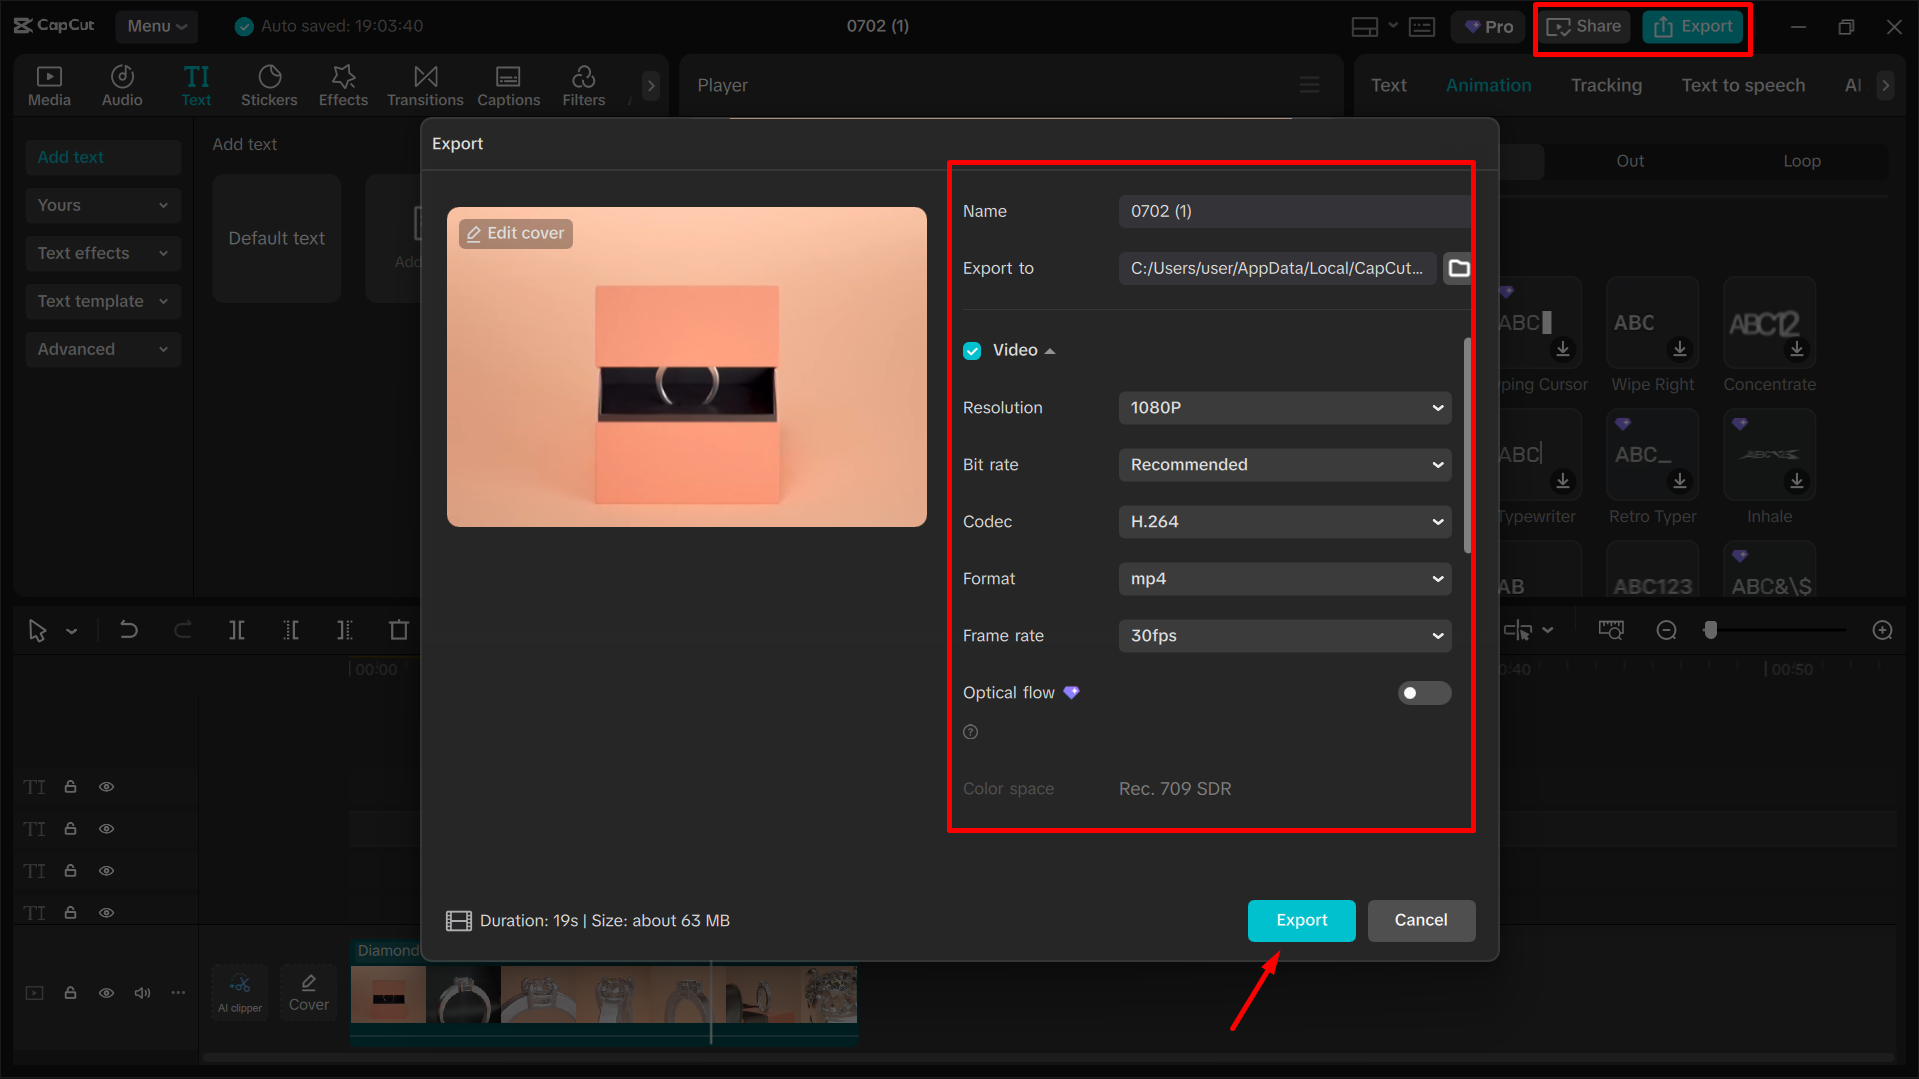Hide the first text track with the eye toggle
The width and height of the screenshot is (1919, 1079).
(106, 787)
